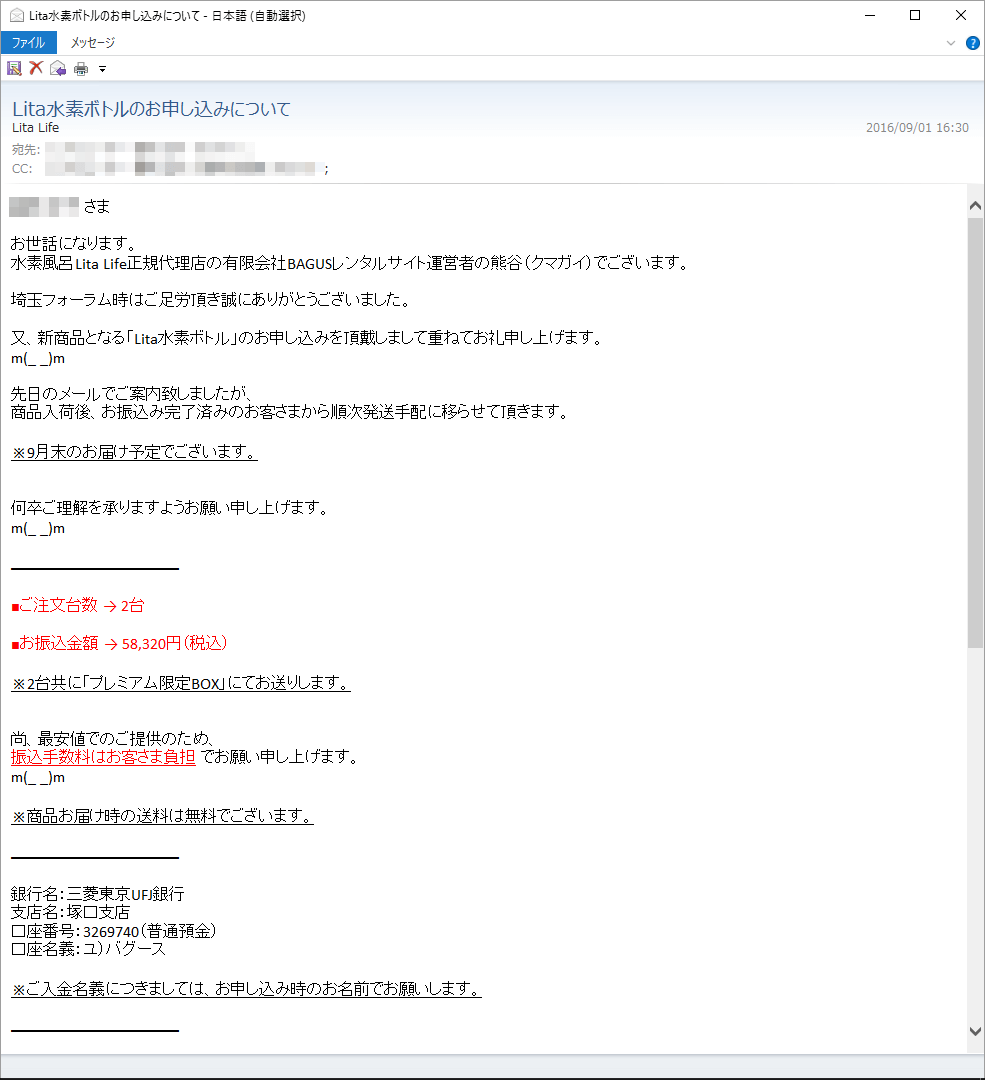Click the red お振込金額 58,320円 line
This screenshot has height=1080, width=985.
[x=119, y=643]
